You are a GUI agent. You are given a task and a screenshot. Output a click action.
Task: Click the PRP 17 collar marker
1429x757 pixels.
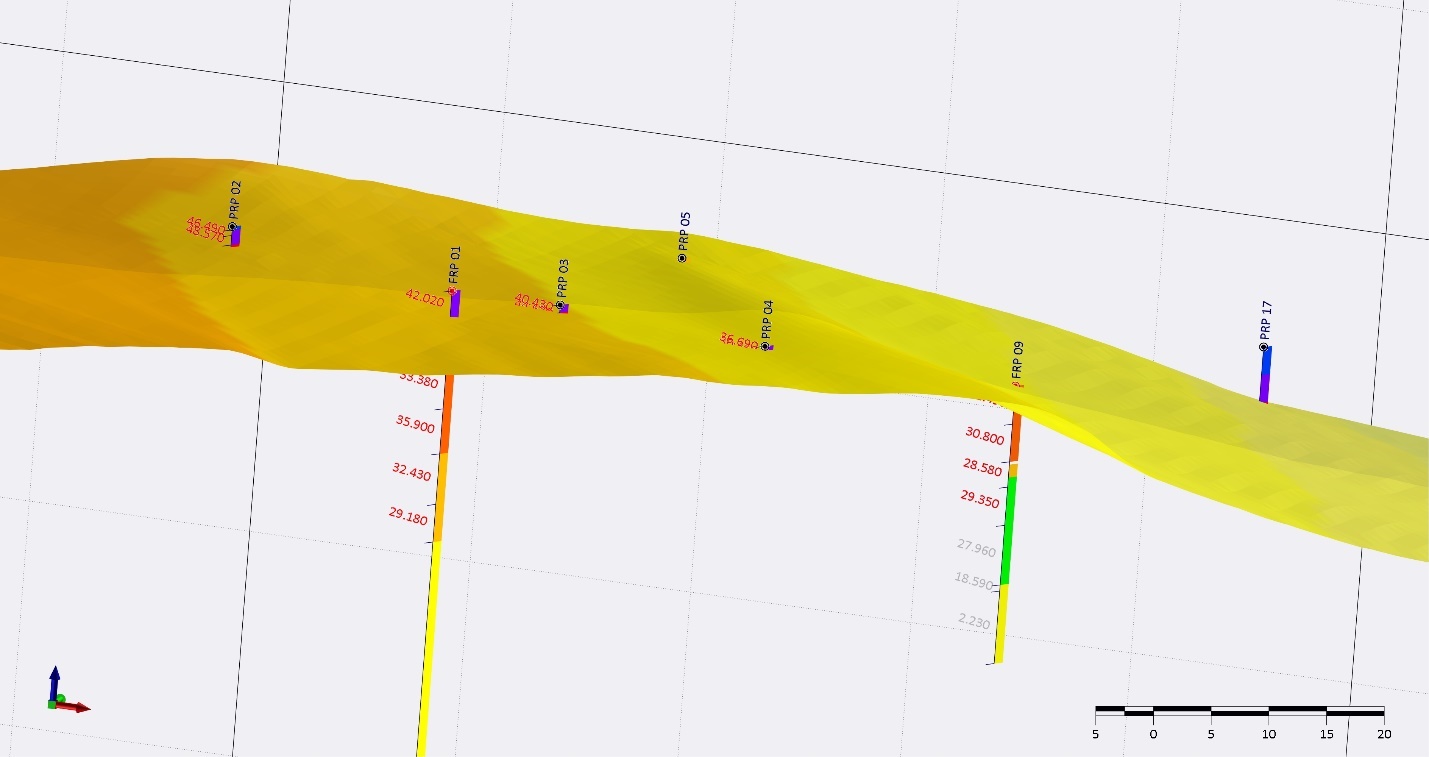[x=1264, y=347]
